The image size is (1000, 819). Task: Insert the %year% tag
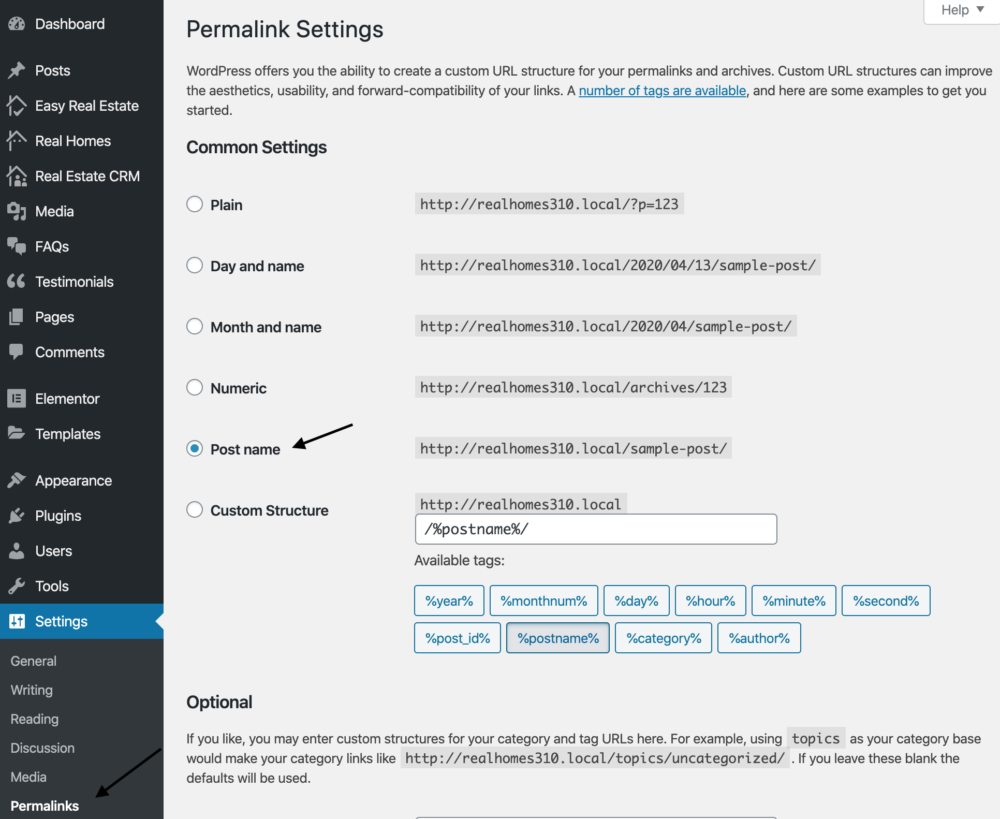(x=449, y=601)
